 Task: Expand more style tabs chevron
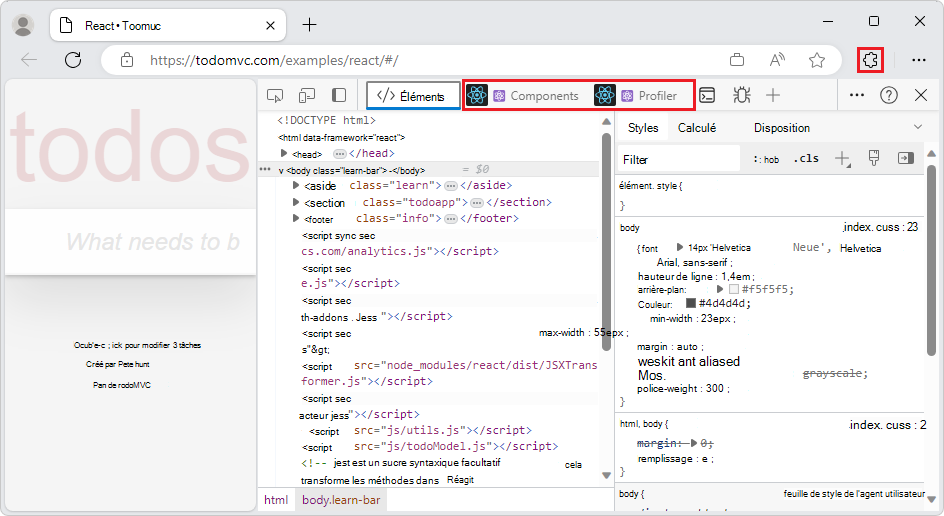coord(918,127)
